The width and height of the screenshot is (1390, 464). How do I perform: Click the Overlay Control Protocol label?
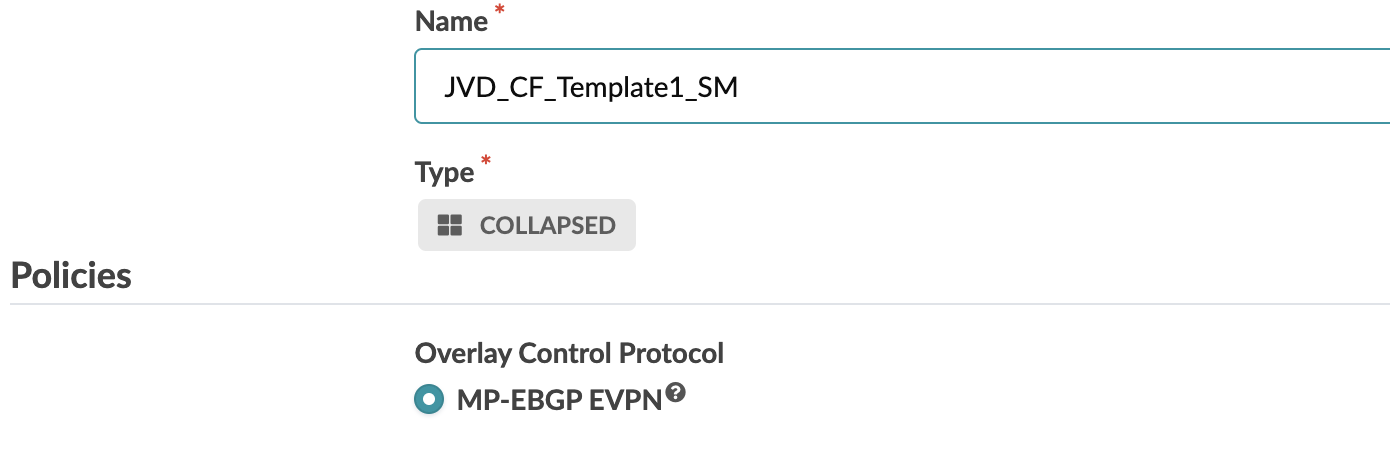569,353
